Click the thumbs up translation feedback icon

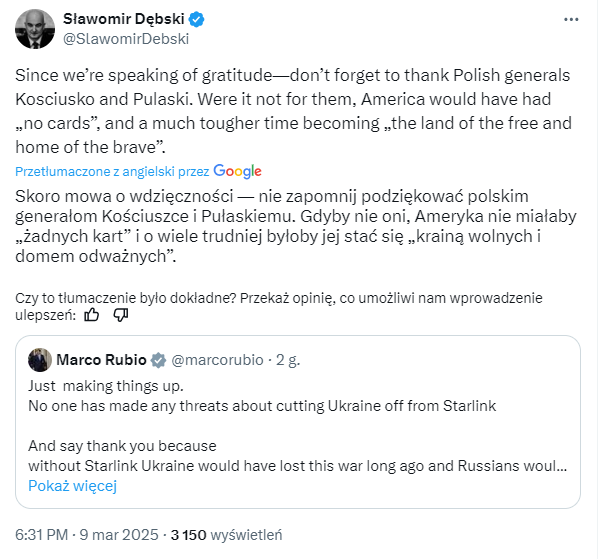[92, 315]
